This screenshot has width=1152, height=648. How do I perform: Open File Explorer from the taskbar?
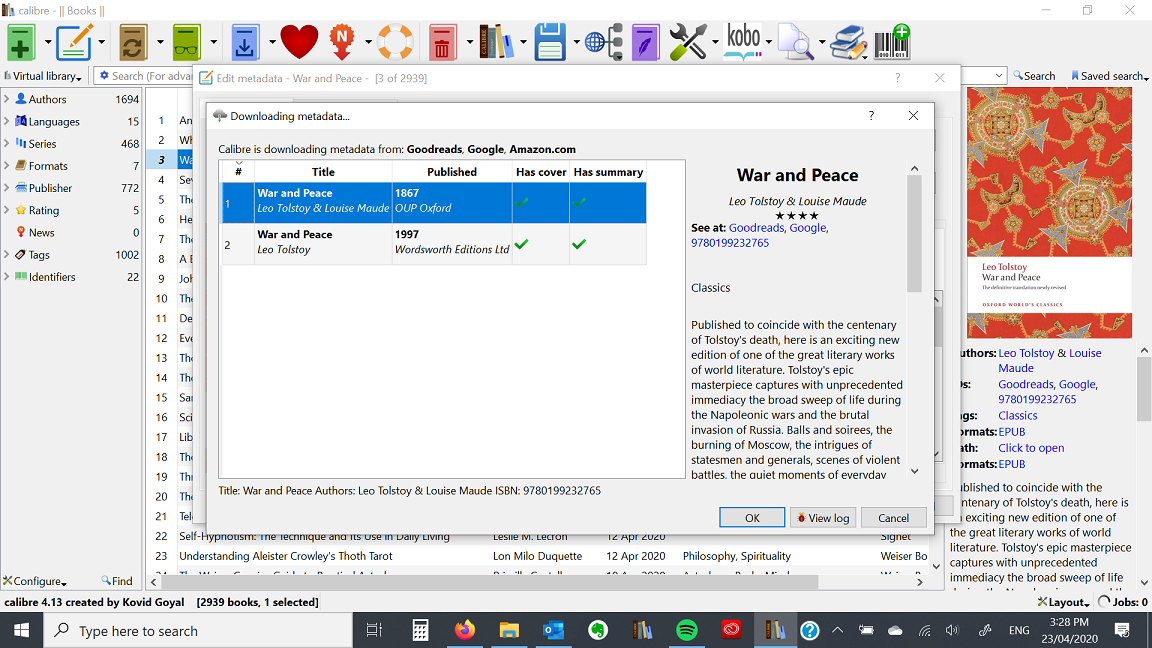pos(508,630)
